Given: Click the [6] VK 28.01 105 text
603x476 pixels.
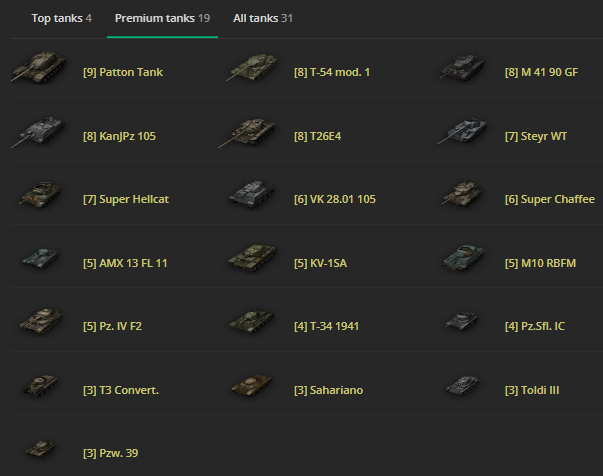Looking at the screenshot, I should [335, 199].
